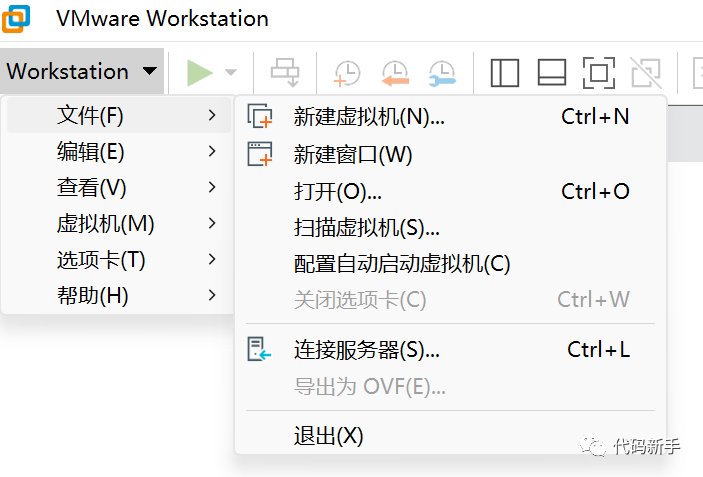Viewport: 703px width, 477px height.
Task: Choose 扫描虚拟机(S)... menu entry
Action: point(451,227)
